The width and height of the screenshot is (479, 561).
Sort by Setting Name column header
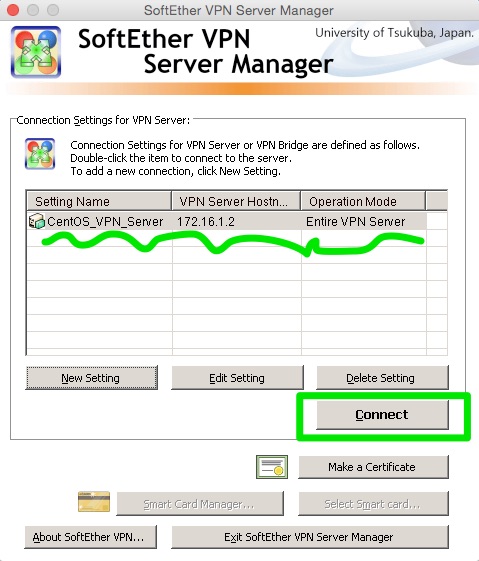[99, 201]
